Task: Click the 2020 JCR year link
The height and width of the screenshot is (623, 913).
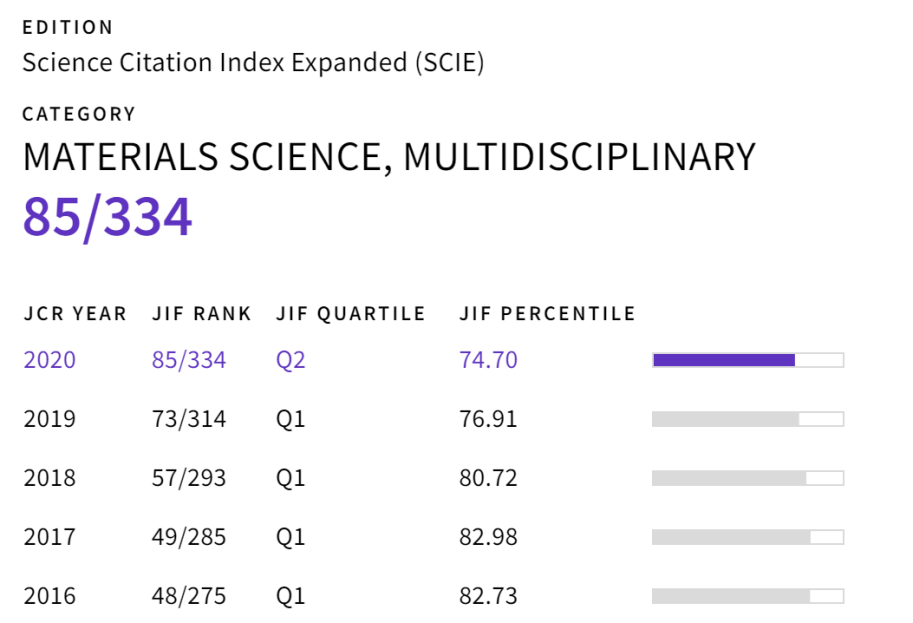Action: 49,360
